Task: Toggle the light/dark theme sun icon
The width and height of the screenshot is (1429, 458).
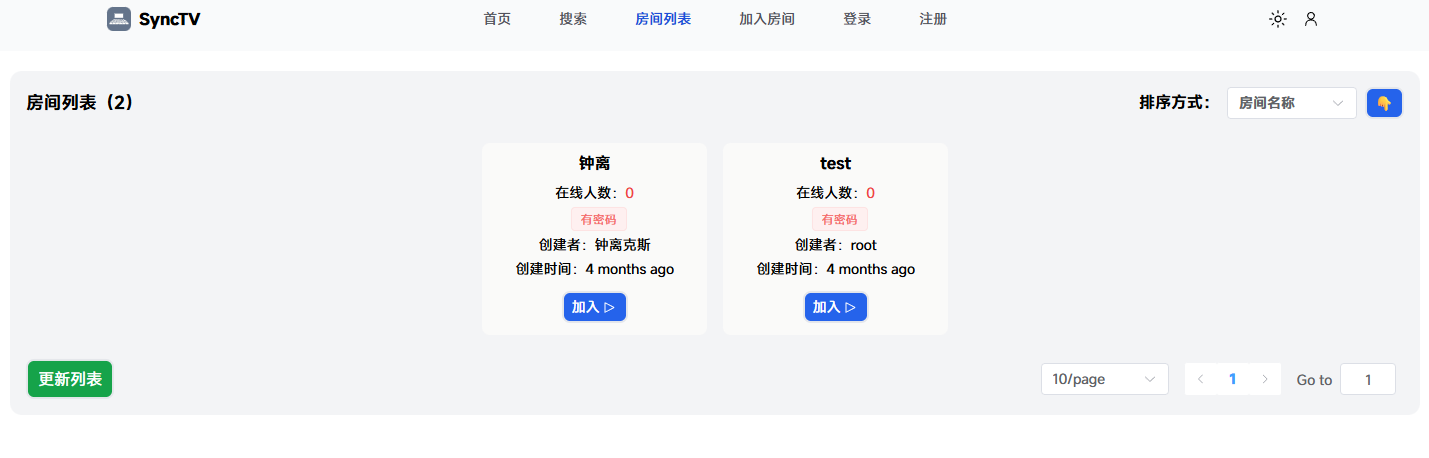Action: tap(1277, 19)
